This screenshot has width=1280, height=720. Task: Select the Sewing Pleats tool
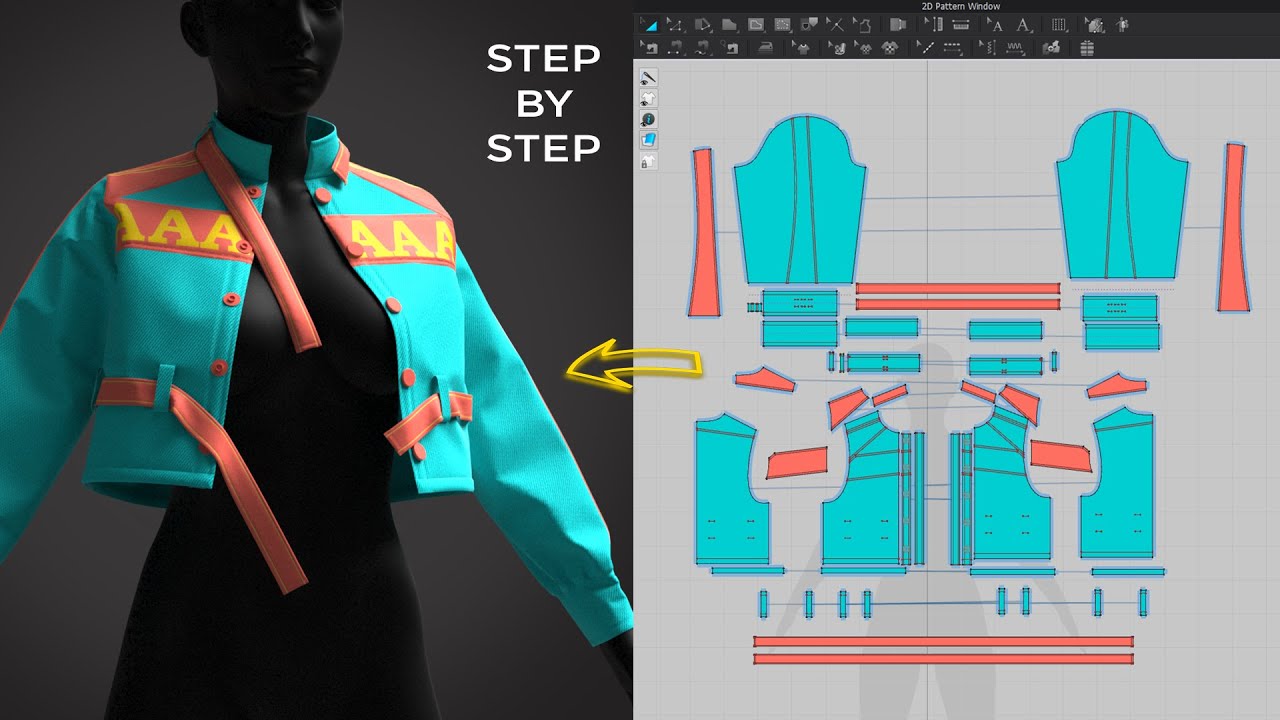coord(960,25)
